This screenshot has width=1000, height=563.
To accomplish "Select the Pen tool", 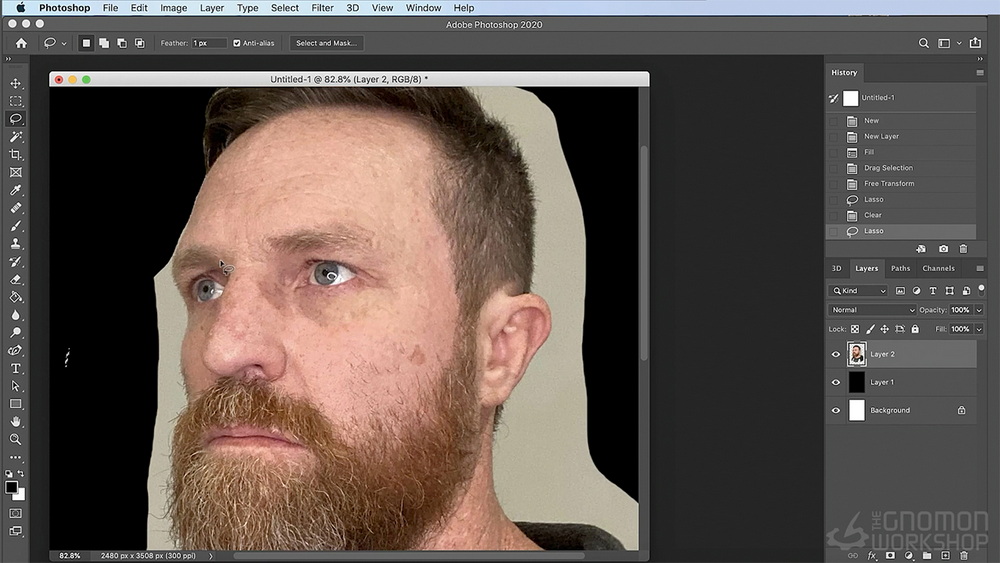I will tap(15, 351).
